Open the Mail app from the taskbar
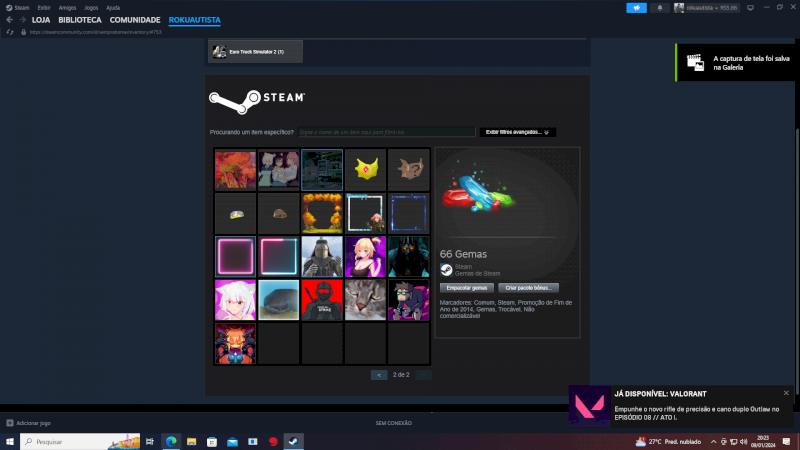800x450 pixels. (x=232, y=441)
